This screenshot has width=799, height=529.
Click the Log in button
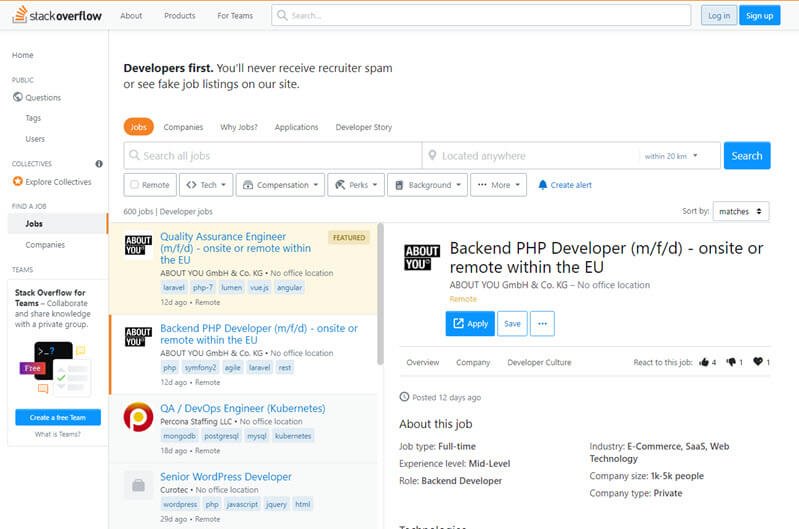point(718,16)
